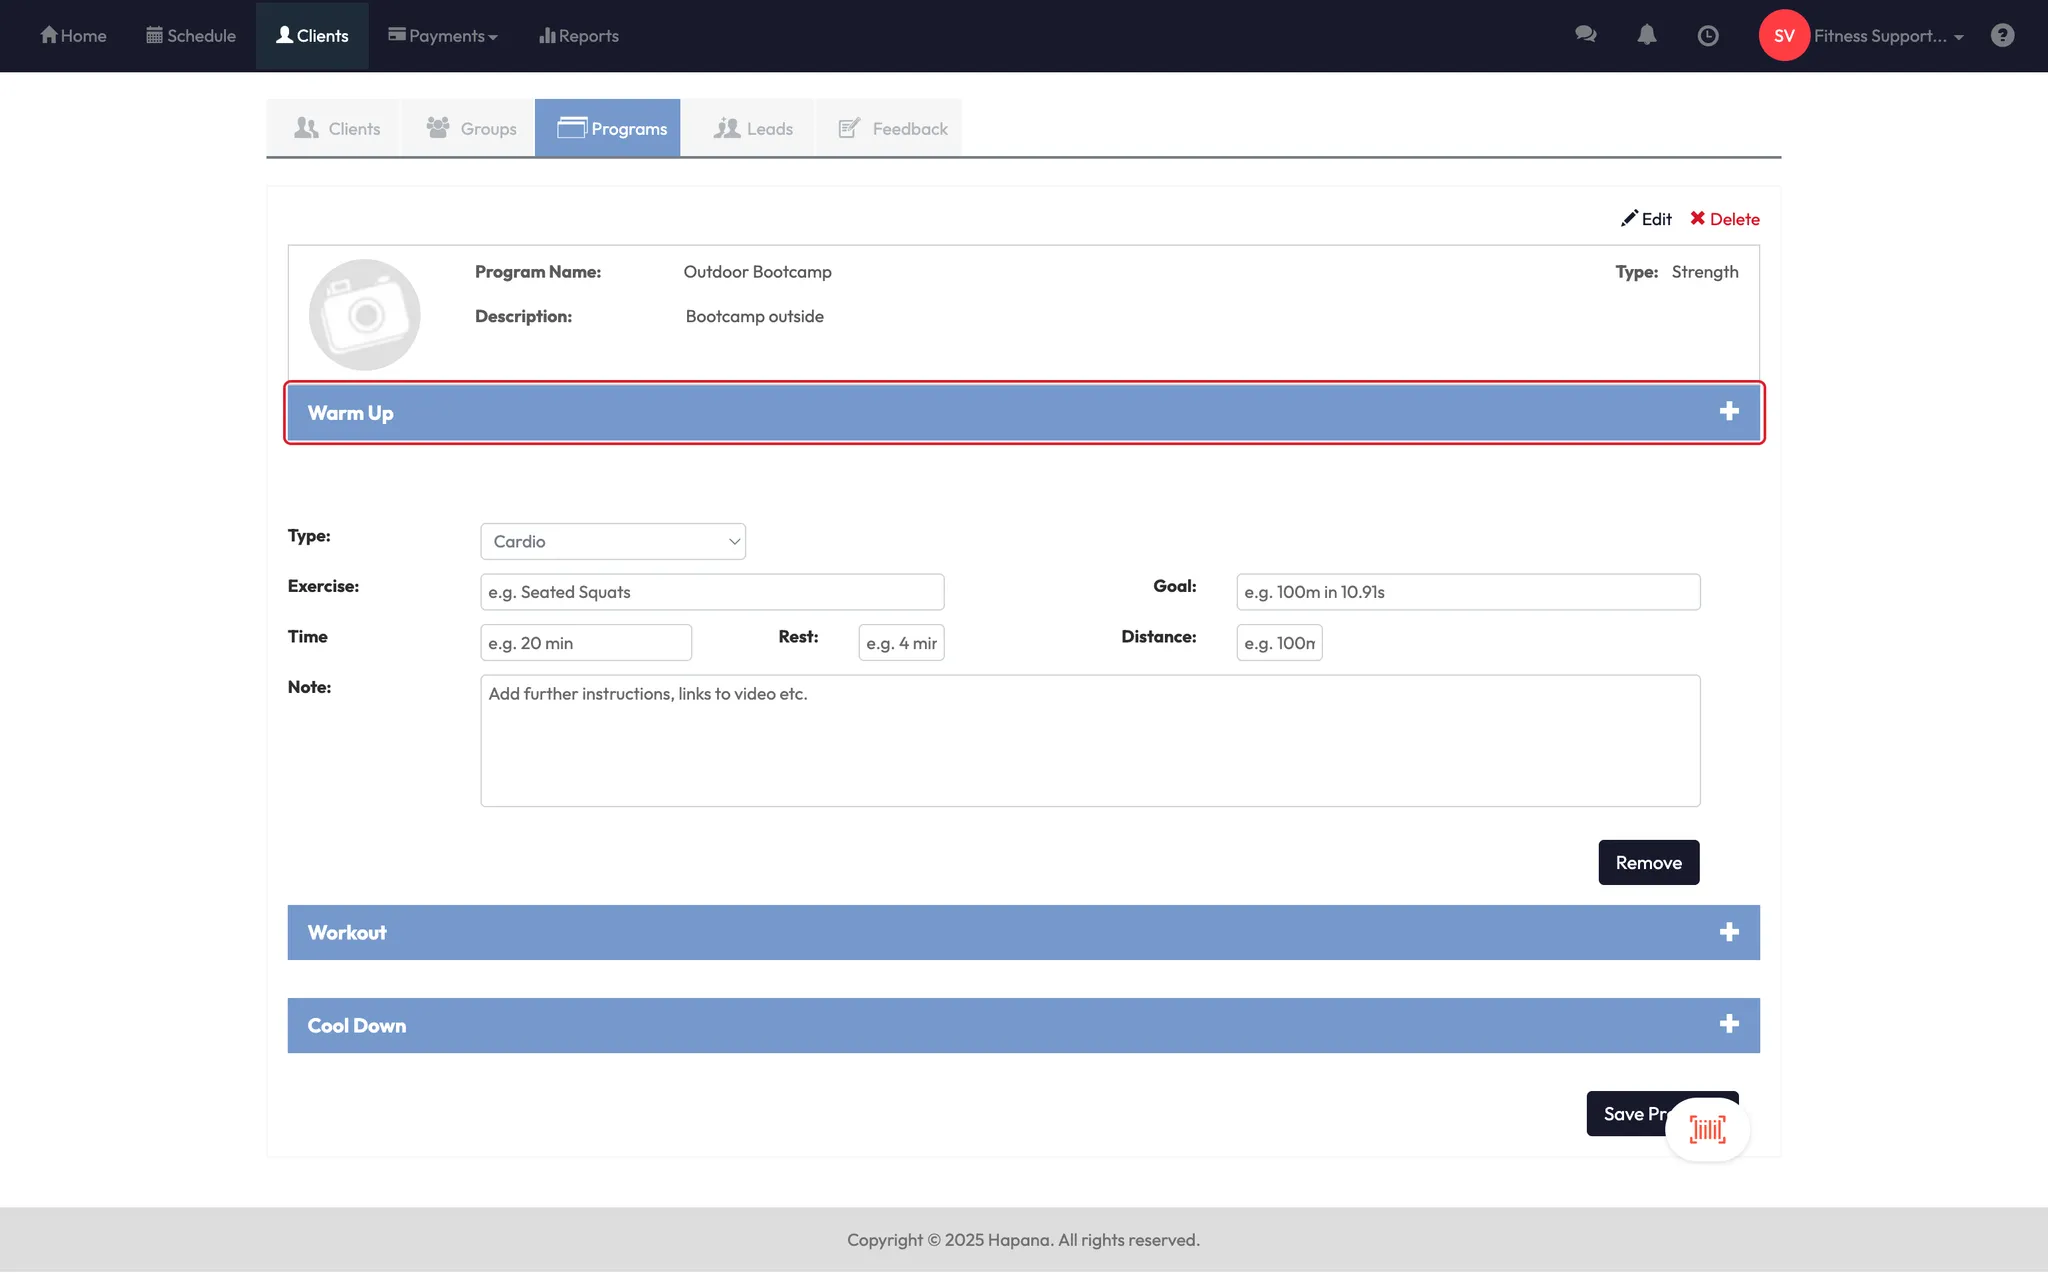Open the Fitness Support account dropdown
Screen dimensions: 2048x1273
point(1888,36)
